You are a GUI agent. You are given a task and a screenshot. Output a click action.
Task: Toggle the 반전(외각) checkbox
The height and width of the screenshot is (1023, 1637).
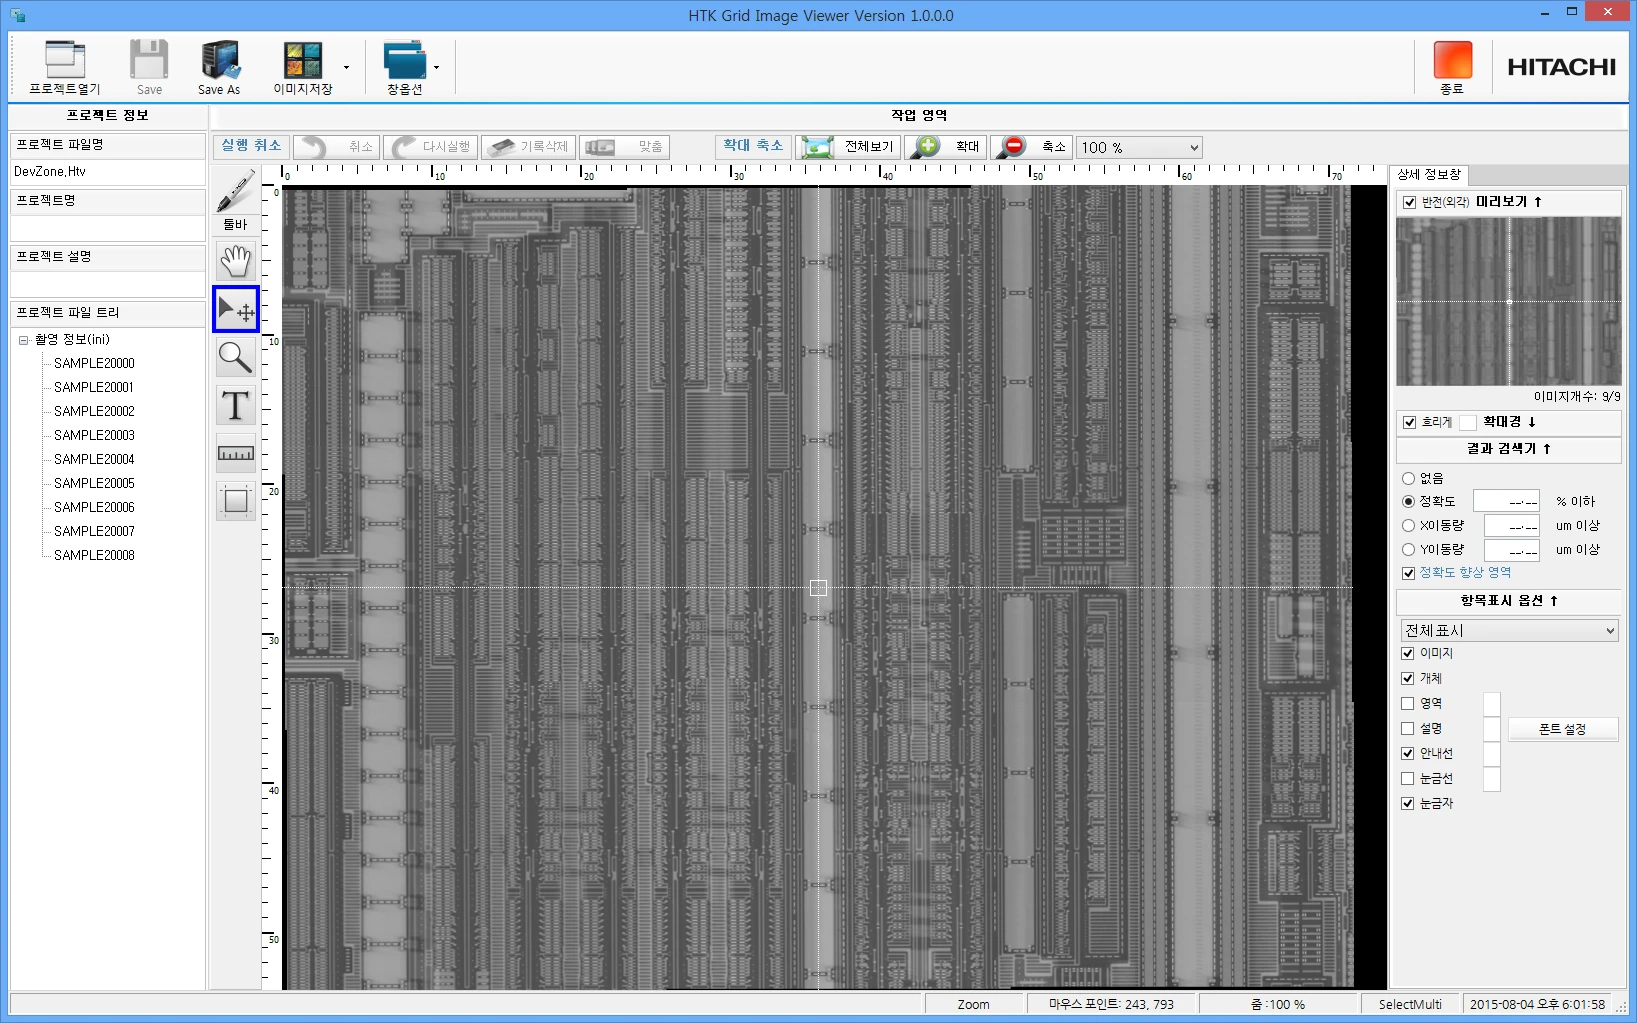point(1409,202)
